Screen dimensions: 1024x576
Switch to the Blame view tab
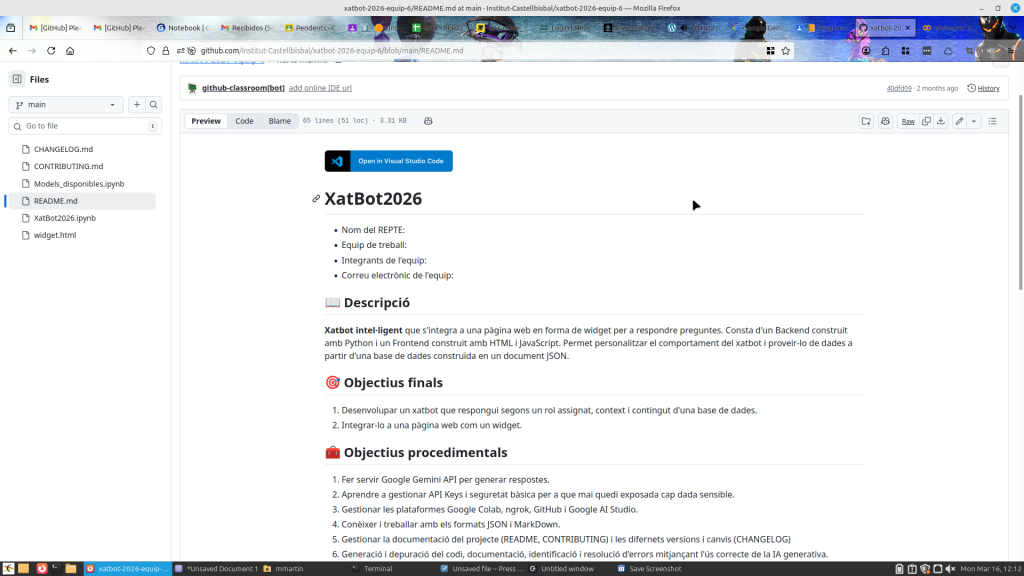(280, 121)
